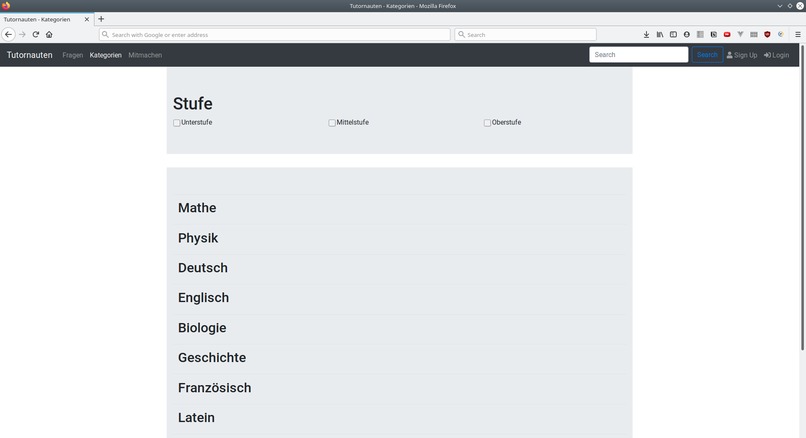Screen dimensions: 806x438
Task: Click the Firefox logo in title bar
Action: [x=6, y=6]
